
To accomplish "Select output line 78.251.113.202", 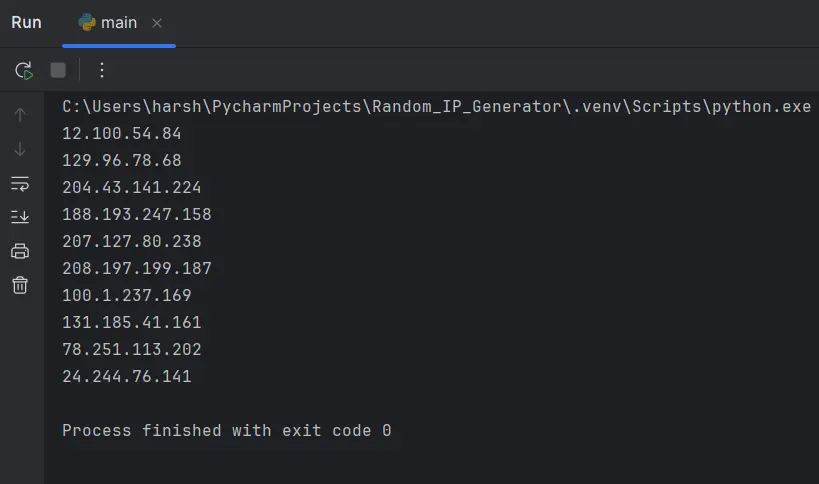I will (132, 349).
